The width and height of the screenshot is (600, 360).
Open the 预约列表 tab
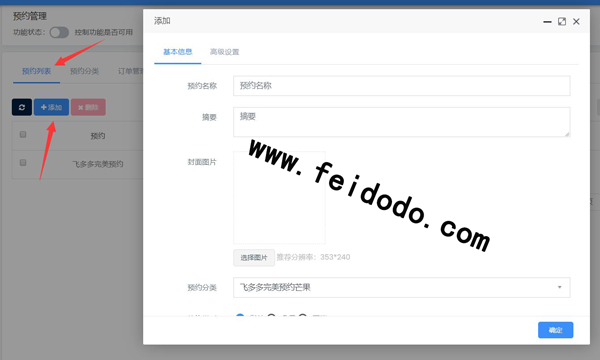coord(36,71)
